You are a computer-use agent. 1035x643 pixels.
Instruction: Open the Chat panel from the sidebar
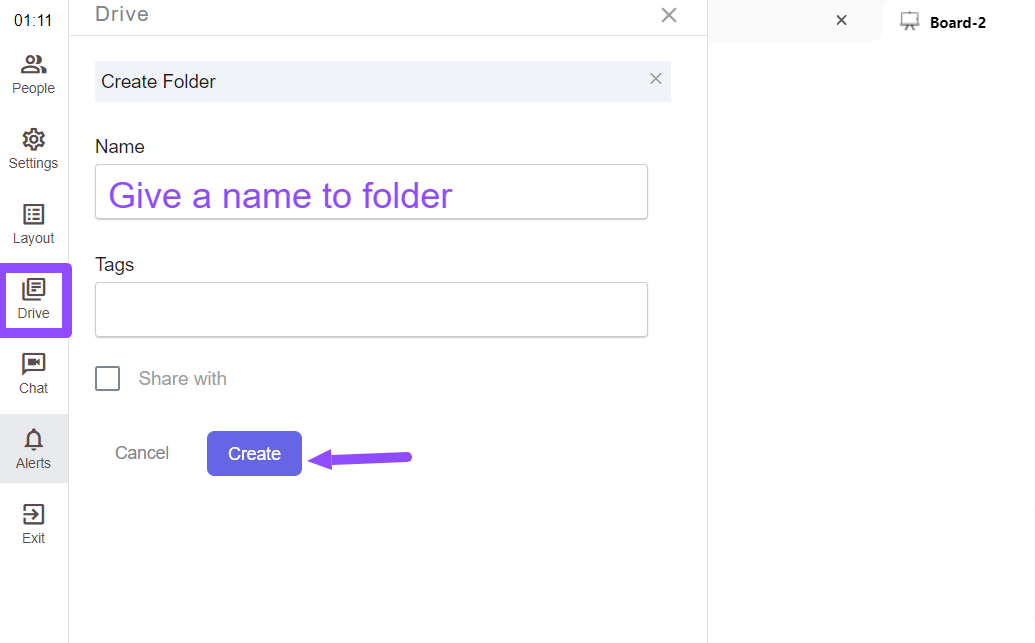pyautogui.click(x=34, y=374)
